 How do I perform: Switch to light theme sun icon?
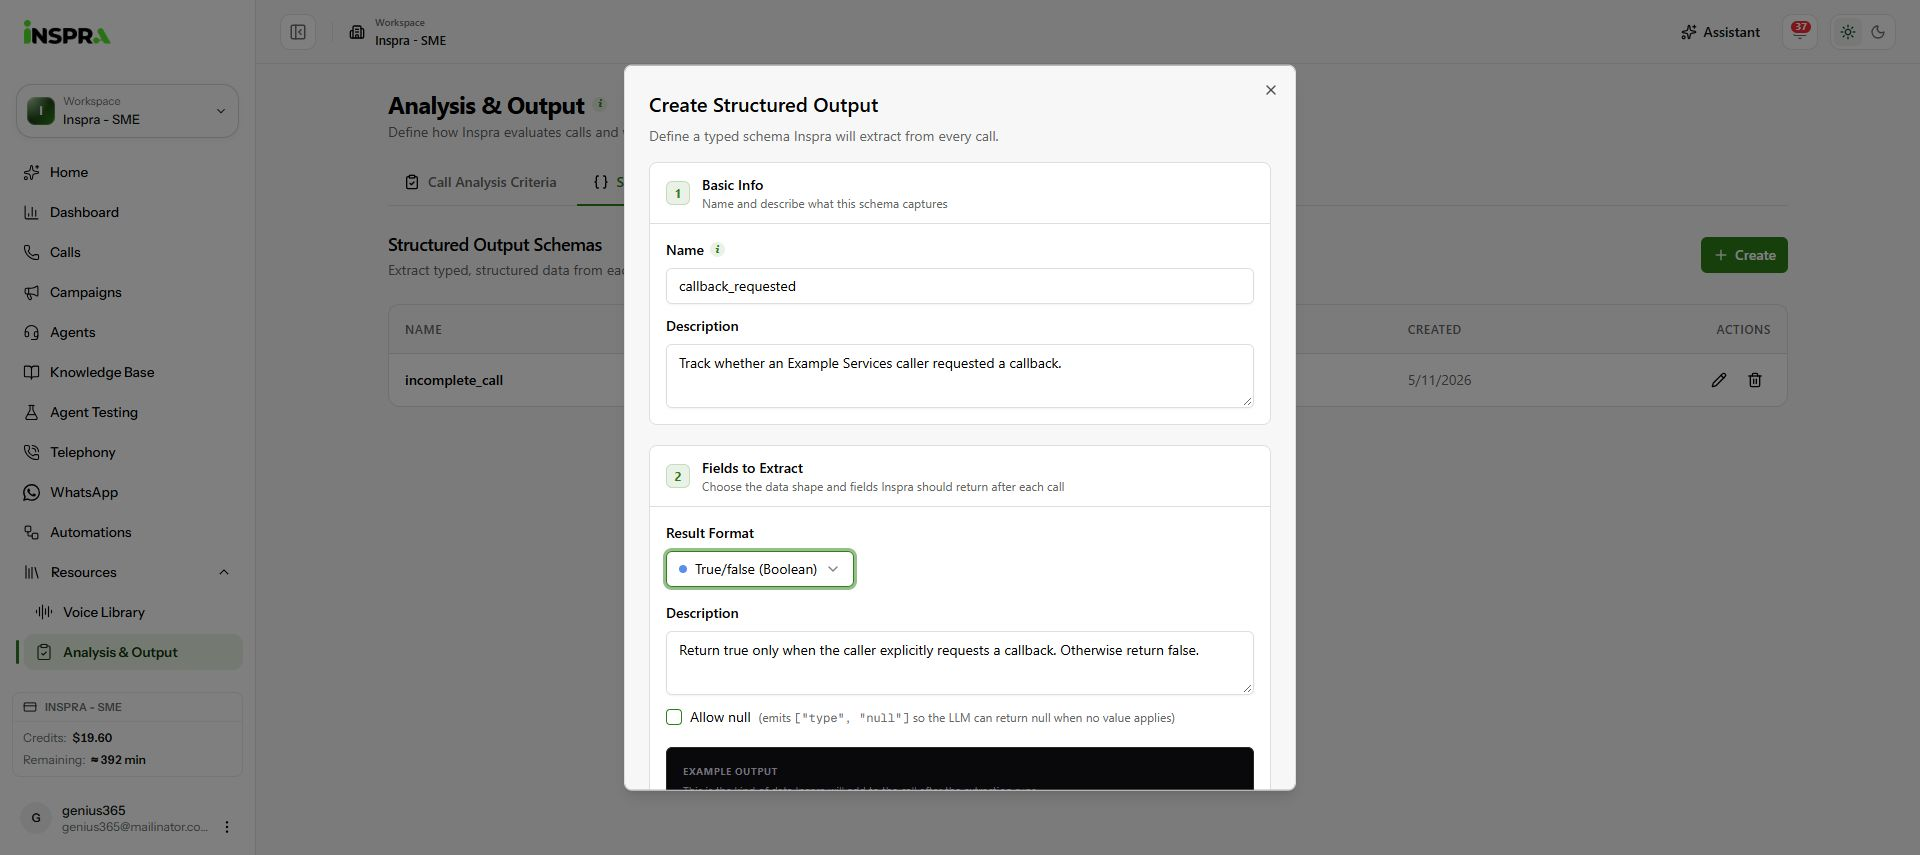click(x=1848, y=32)
